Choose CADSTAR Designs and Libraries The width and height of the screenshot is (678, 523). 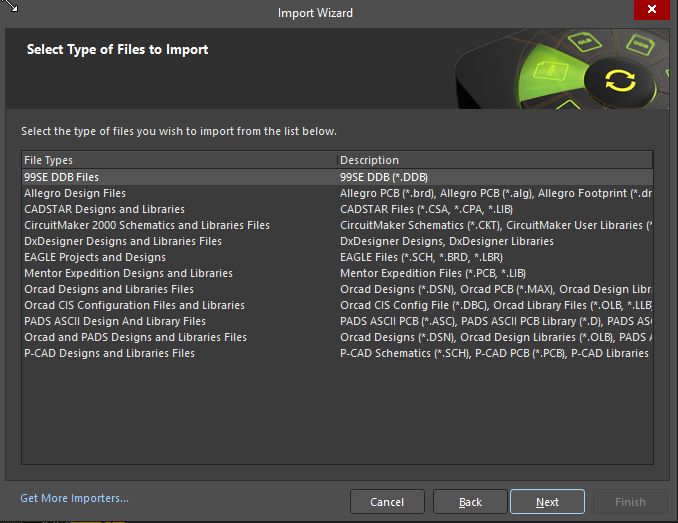(337, 209)
